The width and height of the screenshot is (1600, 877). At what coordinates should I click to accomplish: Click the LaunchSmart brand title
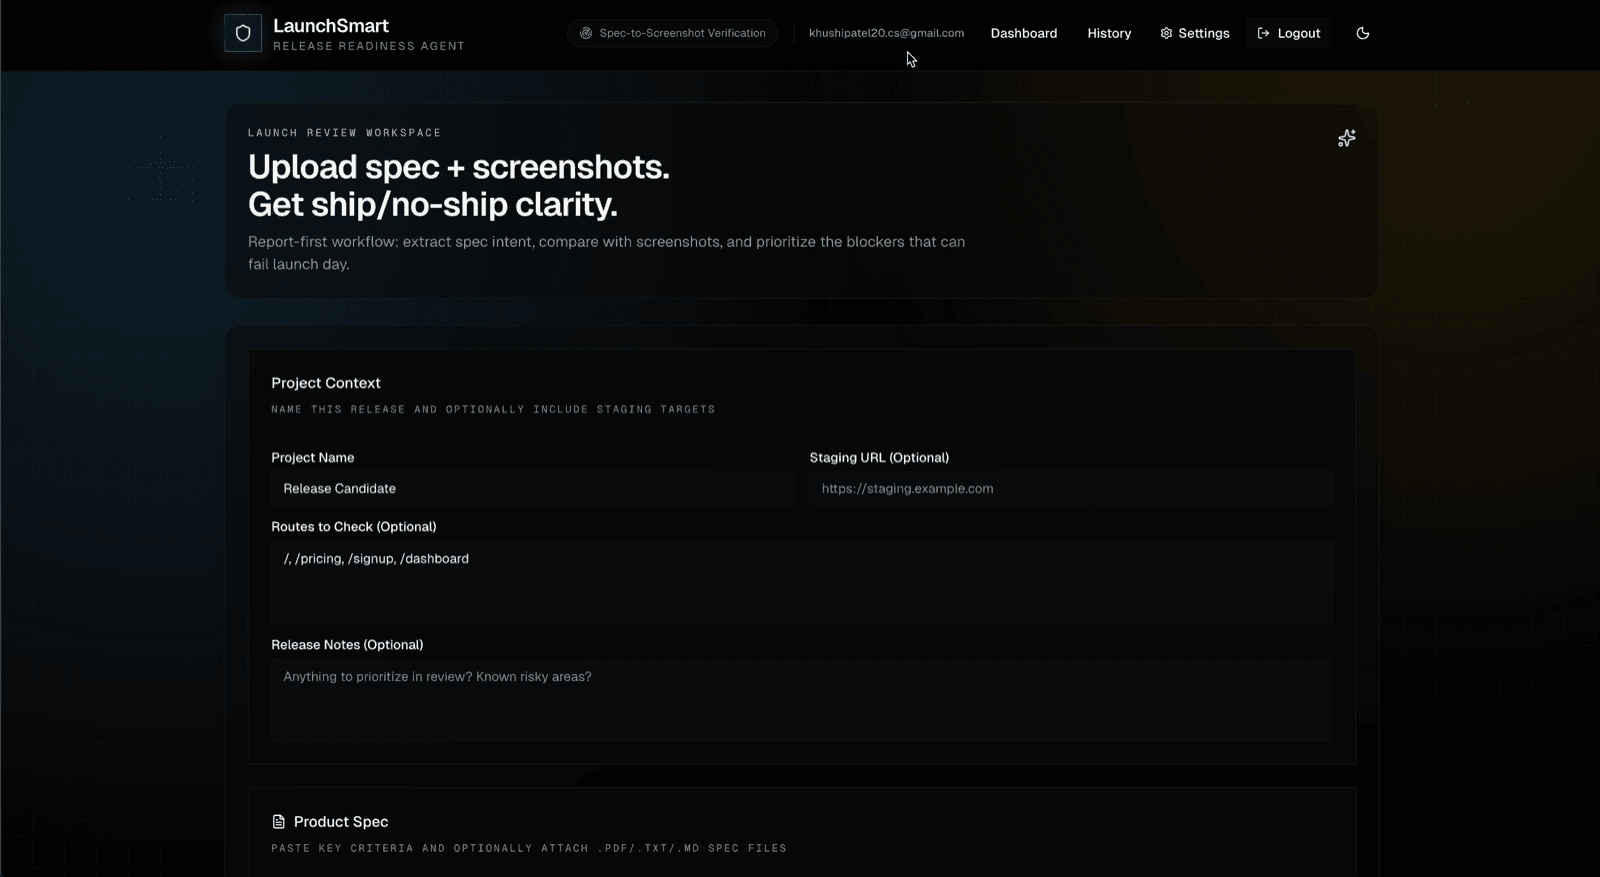click(x=331, y=26)
